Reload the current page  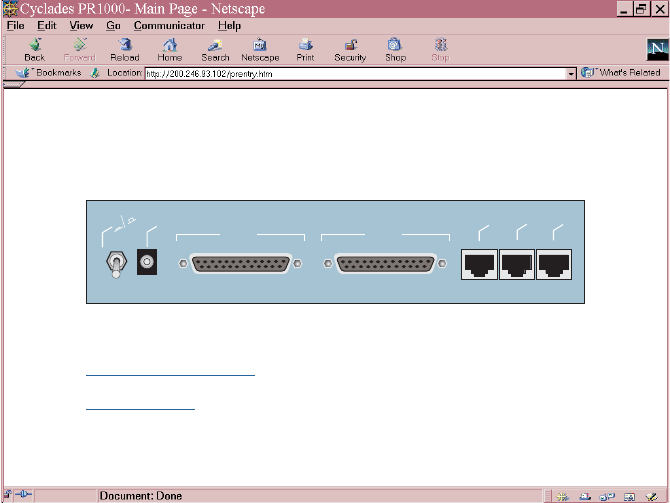[125, 50]
